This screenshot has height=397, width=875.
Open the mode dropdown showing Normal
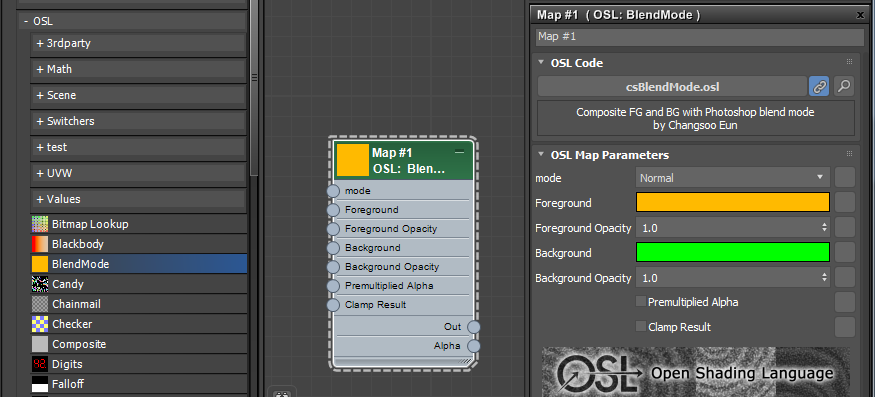pos(733,178)
